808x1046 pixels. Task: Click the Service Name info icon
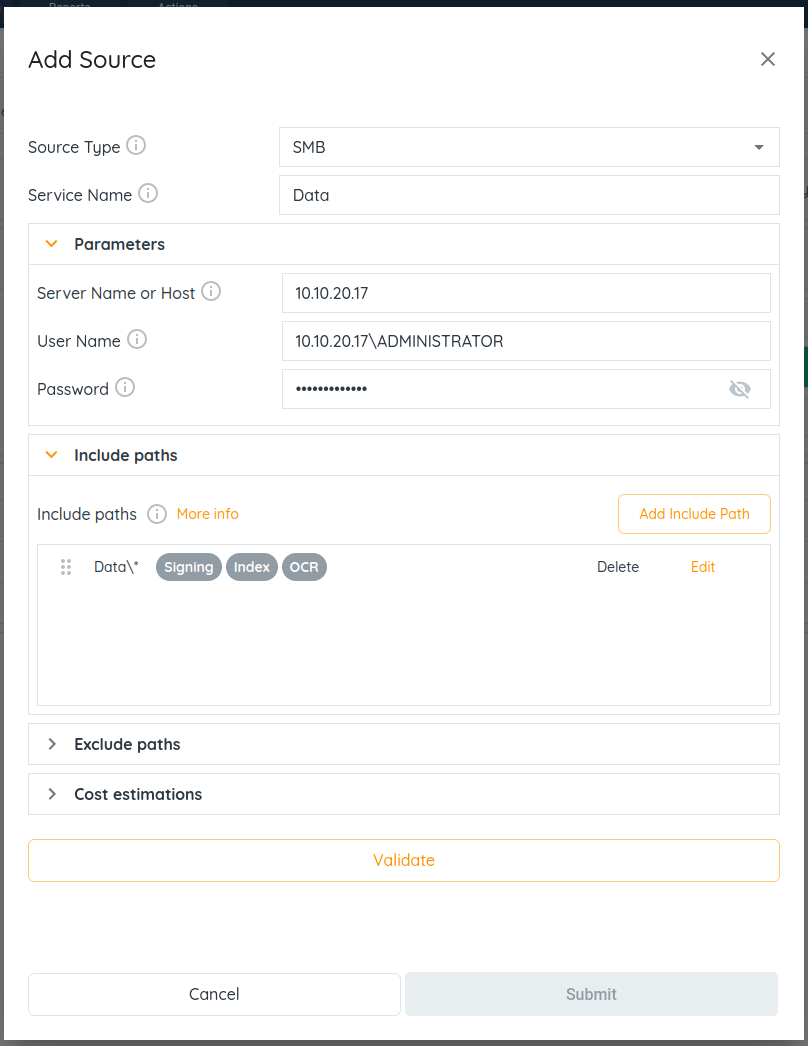pos(148,194)
